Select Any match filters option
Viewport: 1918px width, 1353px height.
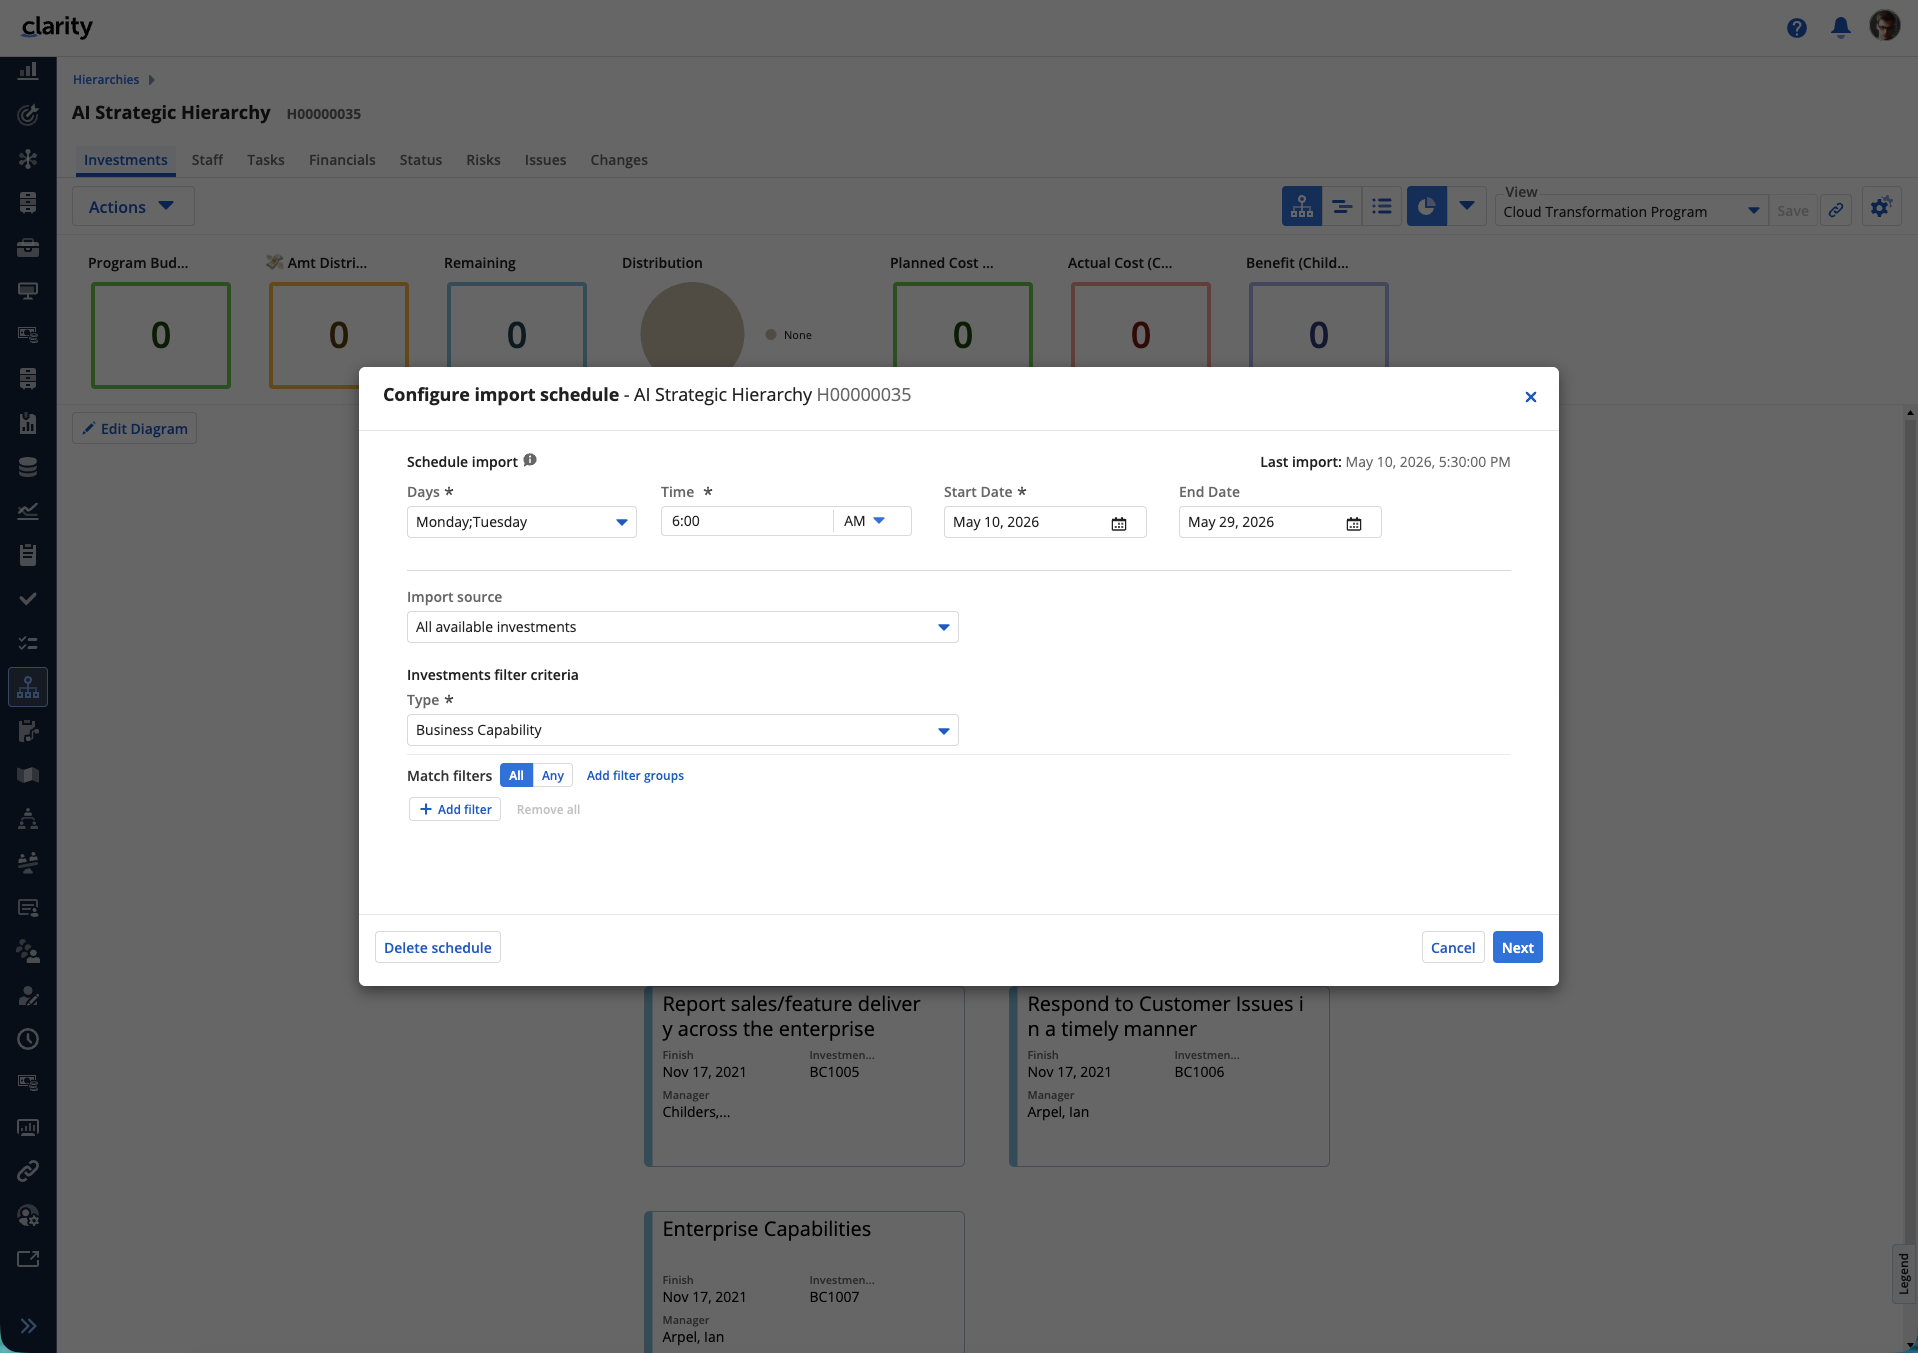pos(553,775)
